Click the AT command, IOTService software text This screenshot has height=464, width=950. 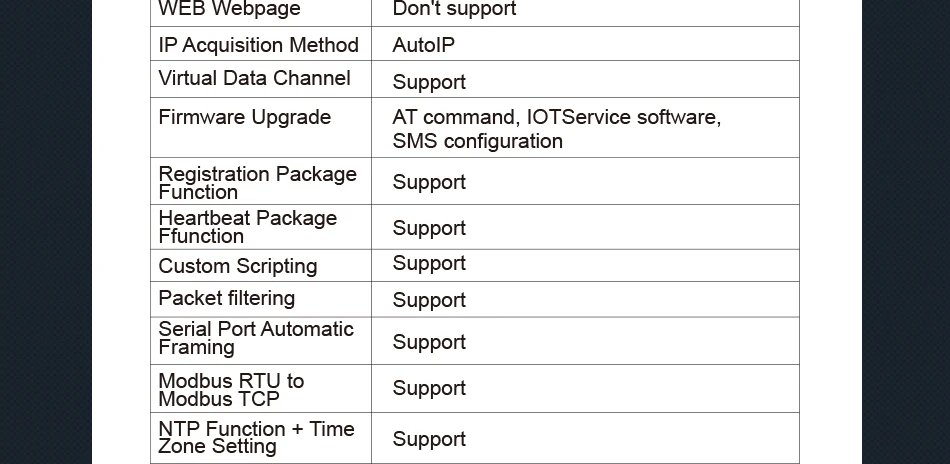click(x=556, y=117)
